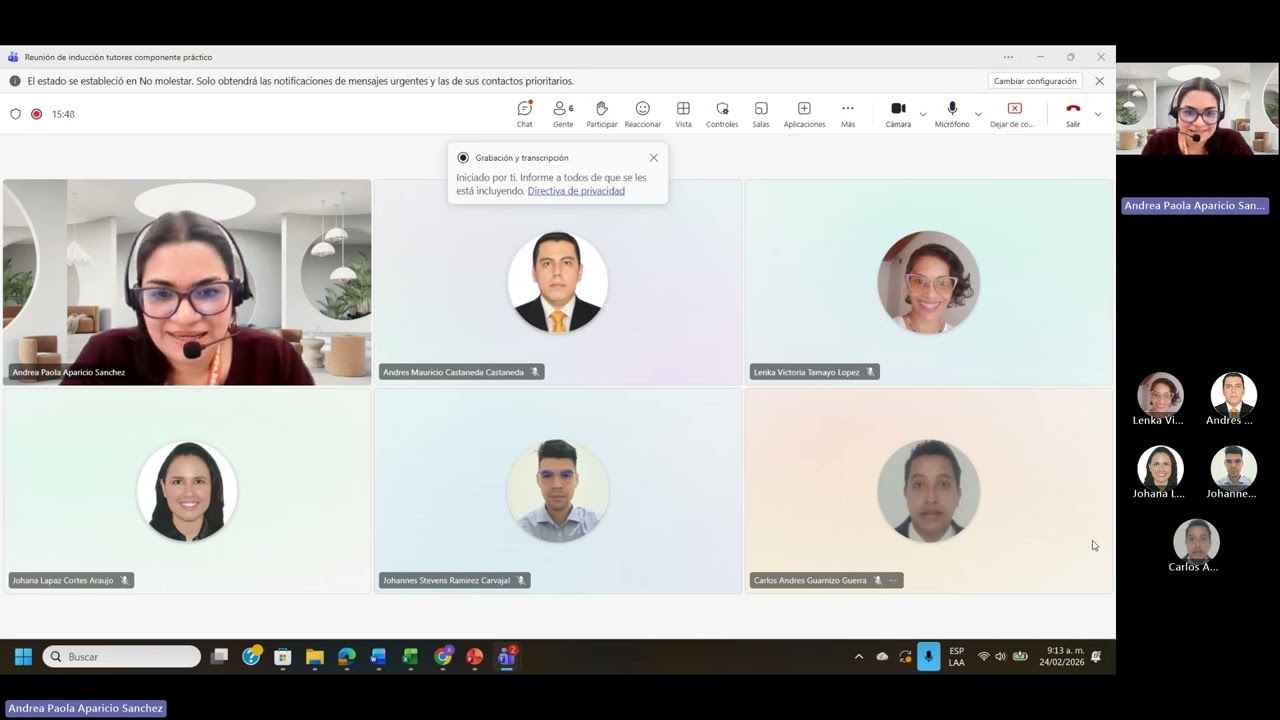
Task: Select Johannes Stevens Ramirez Carvajal avatar
Action: point(557,491)
